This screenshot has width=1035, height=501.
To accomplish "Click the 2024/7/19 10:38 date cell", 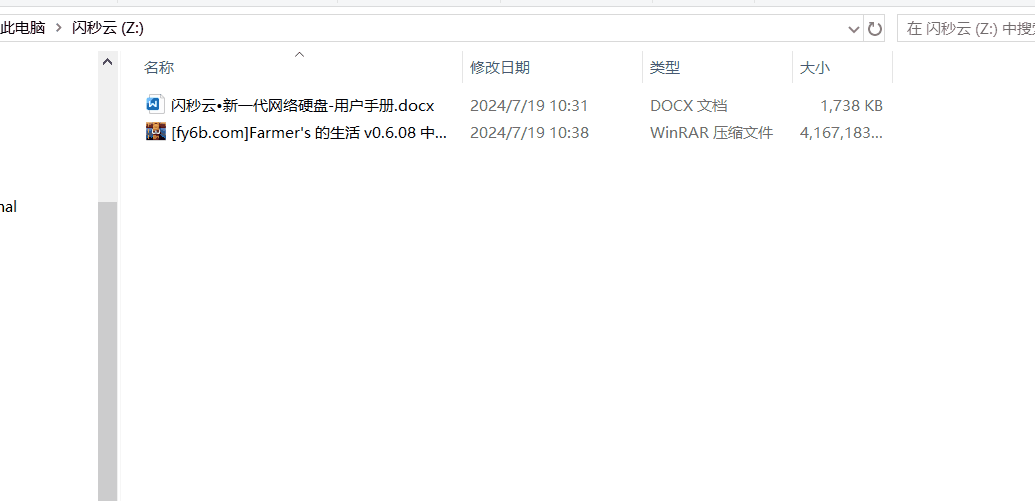I will pos(529,133).
